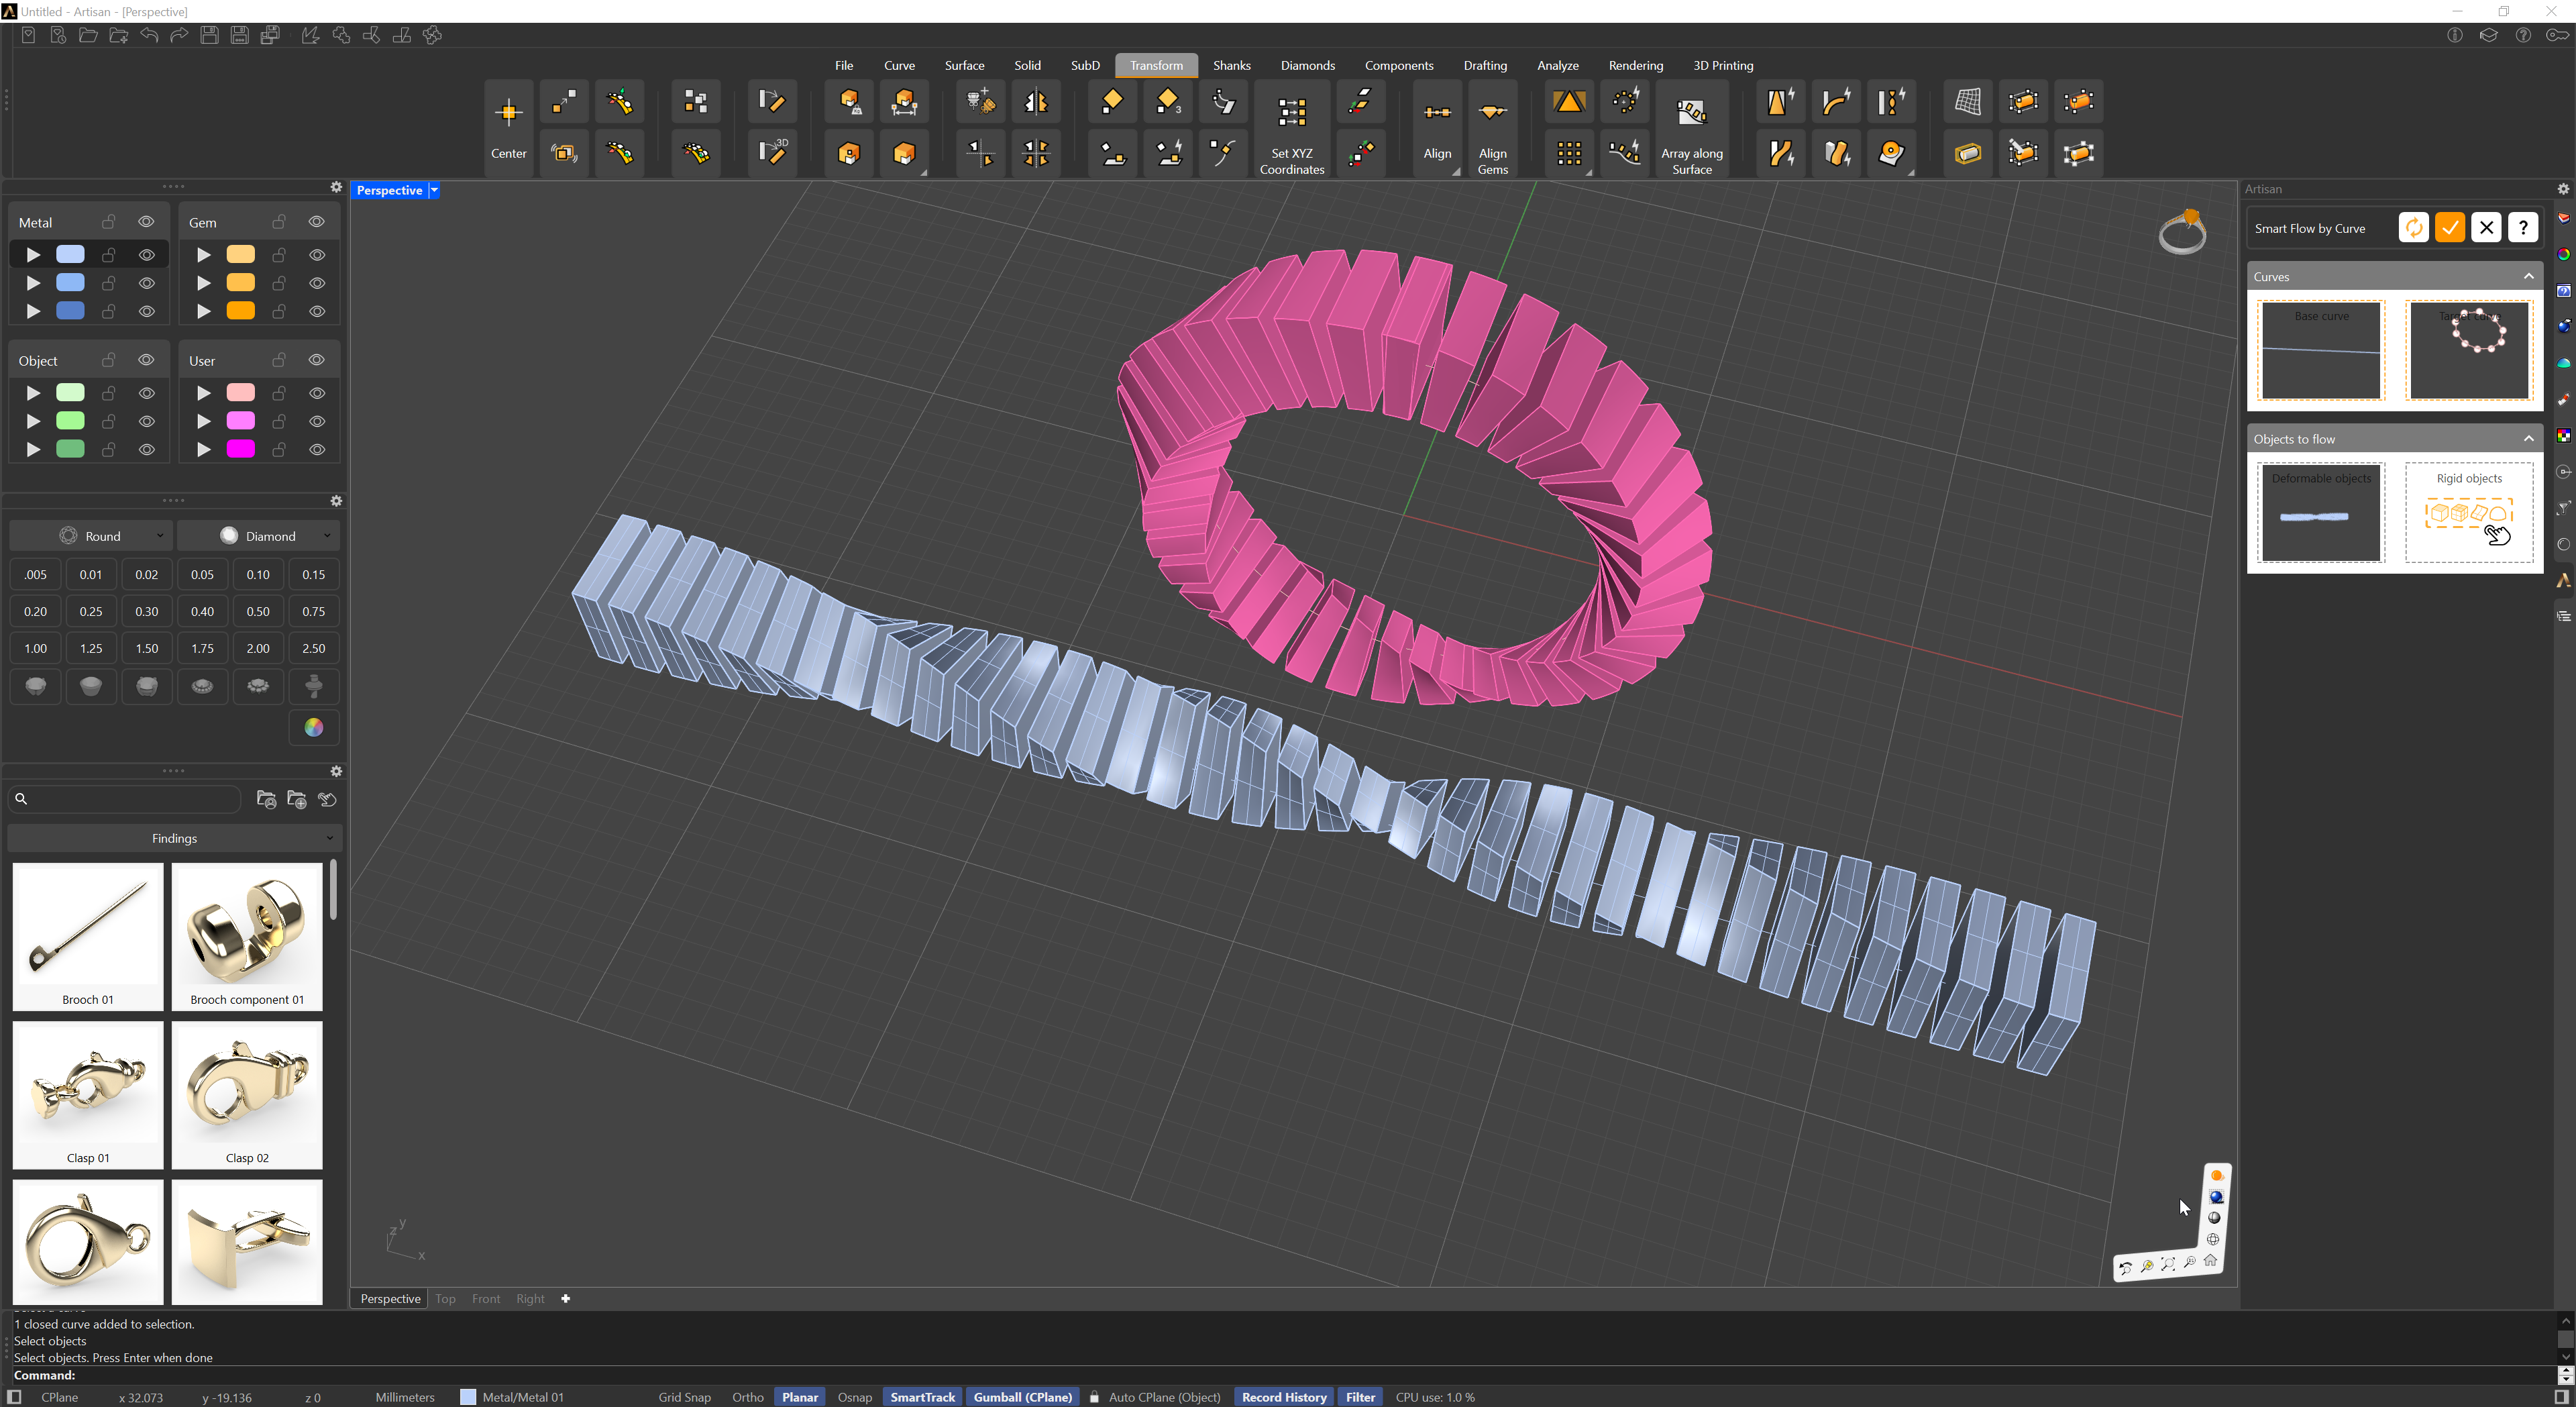The width and height of the screenshot is (2576, 1407).
Task: Select the first gem cut shape icon
Action: (x=35, y=686)
